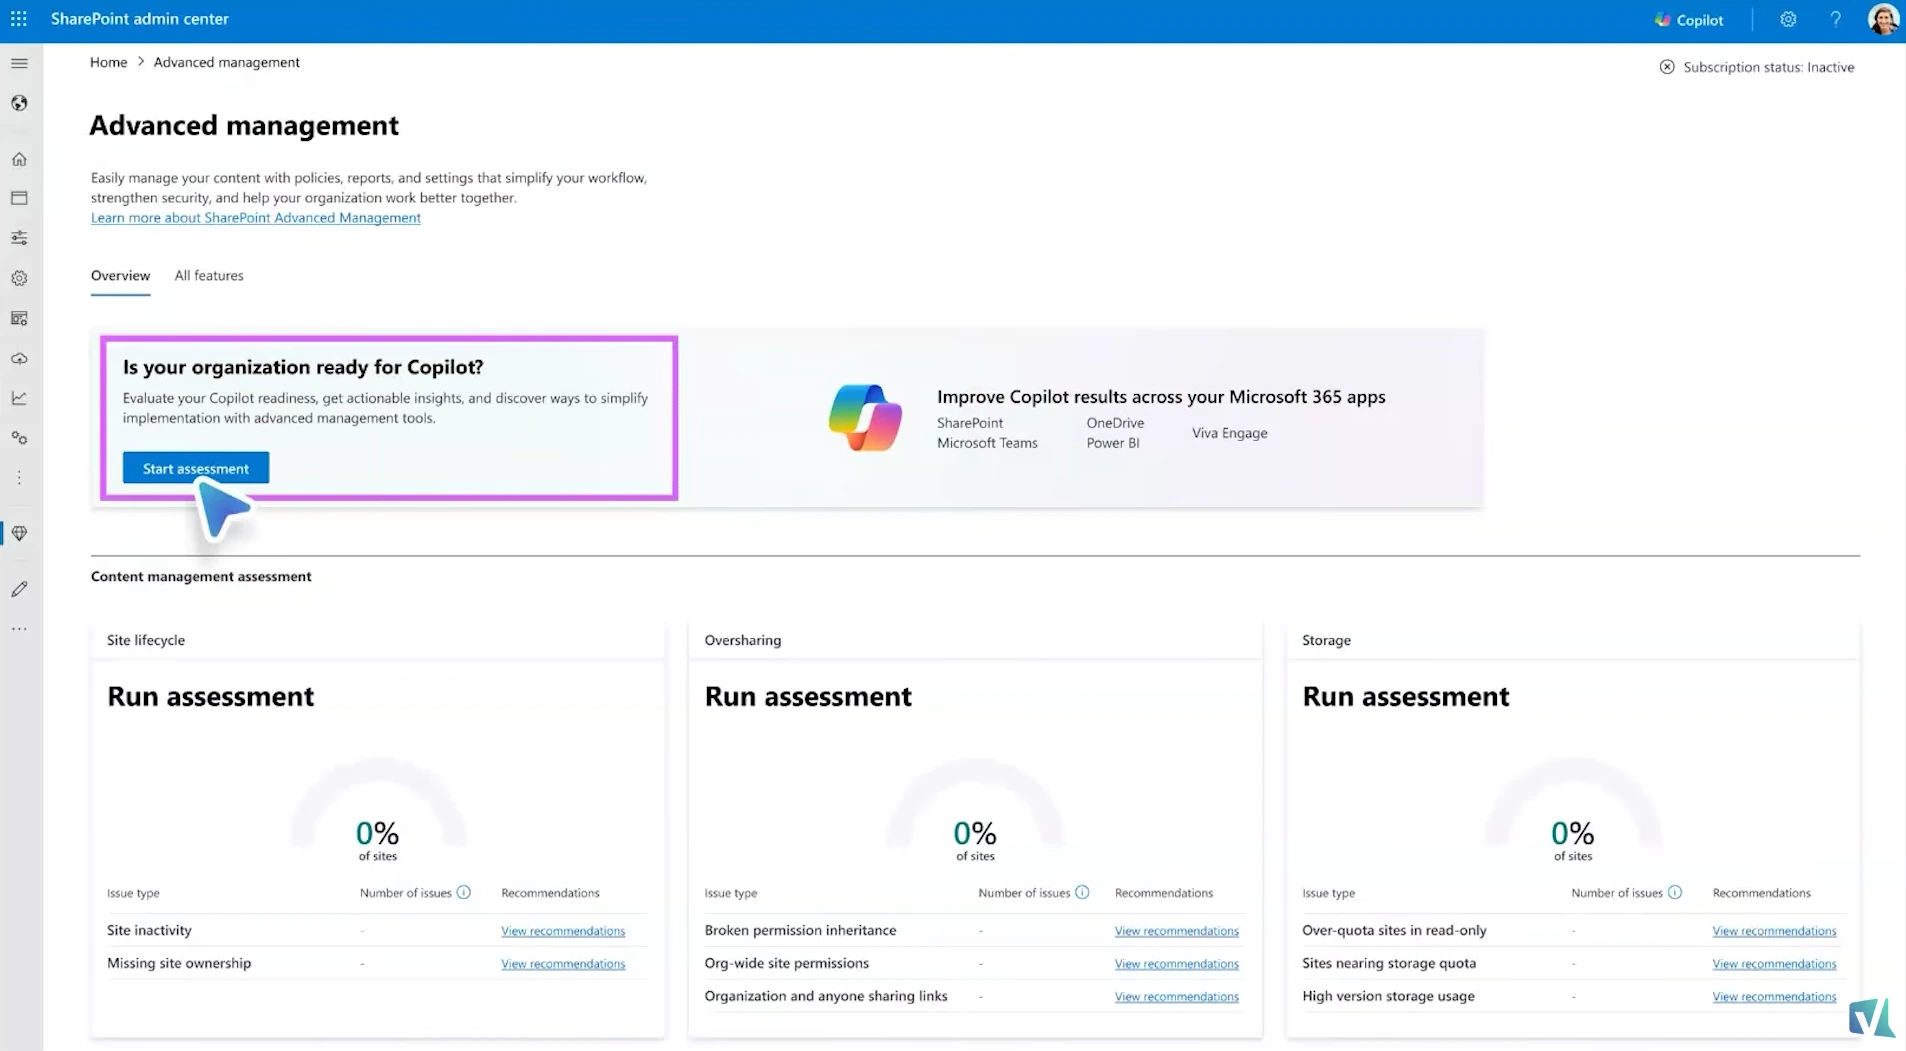Click the Home breadcrumb link
The width and height of the screenshot is (1906, 1051).
tap(108, 62)
